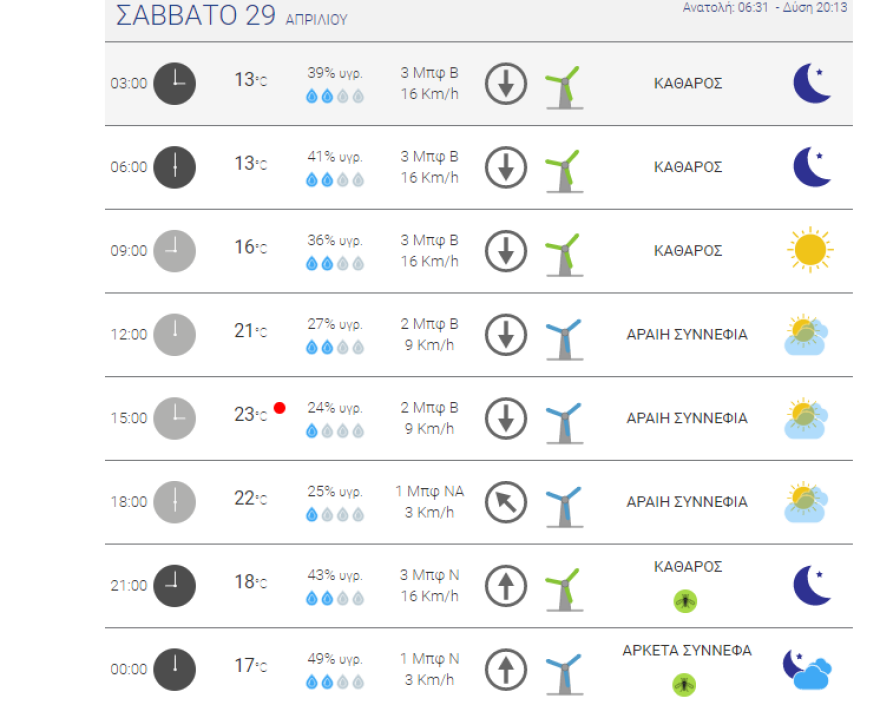This screenshot has width=880, height=705.
Task: Click the green windmill icon at 06:00
Action: click(563, 169)
